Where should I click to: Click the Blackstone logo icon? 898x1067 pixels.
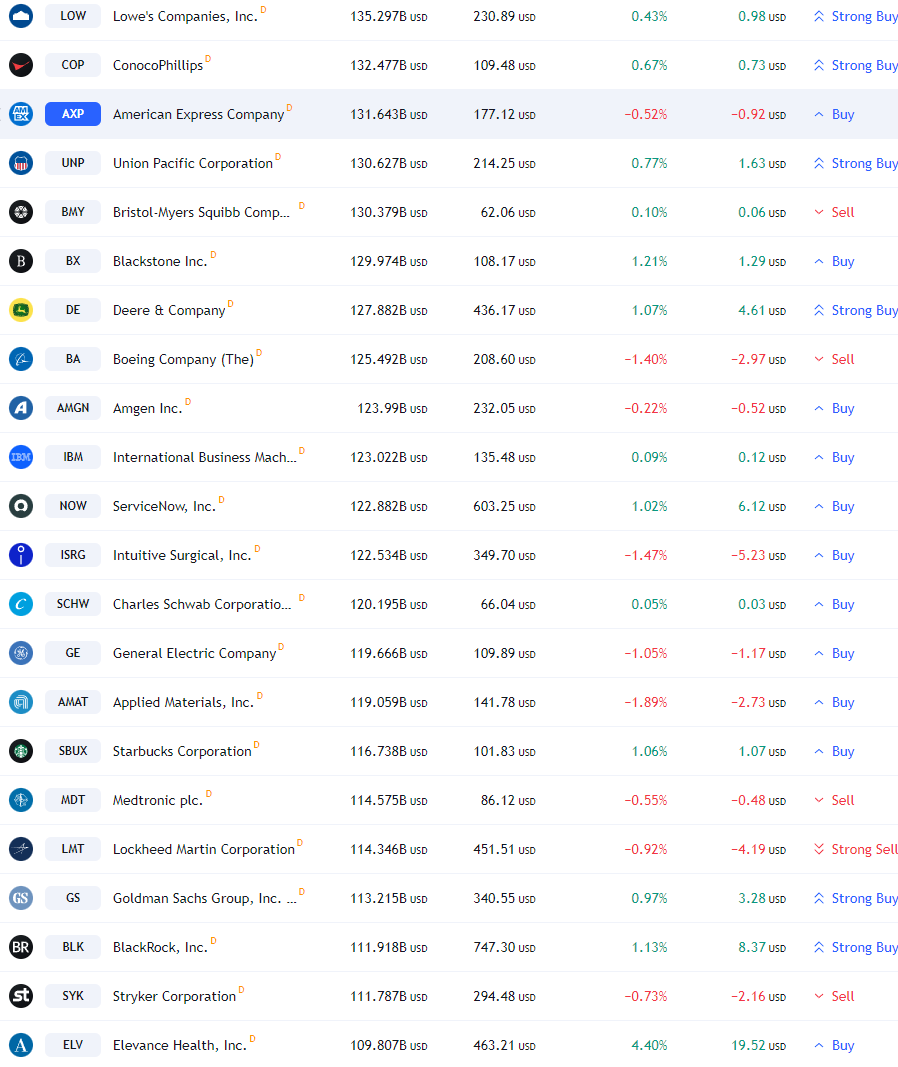21,261
